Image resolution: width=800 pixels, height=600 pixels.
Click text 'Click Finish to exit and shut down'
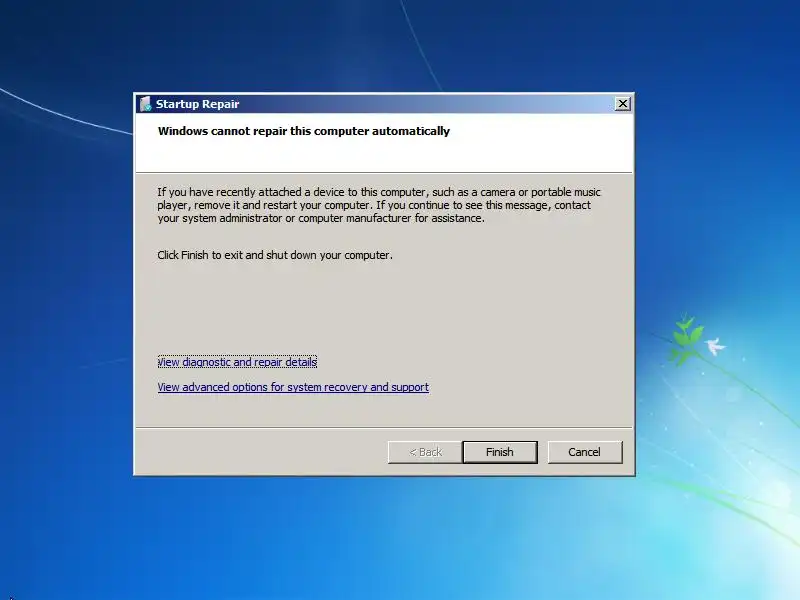coord(238,255)
